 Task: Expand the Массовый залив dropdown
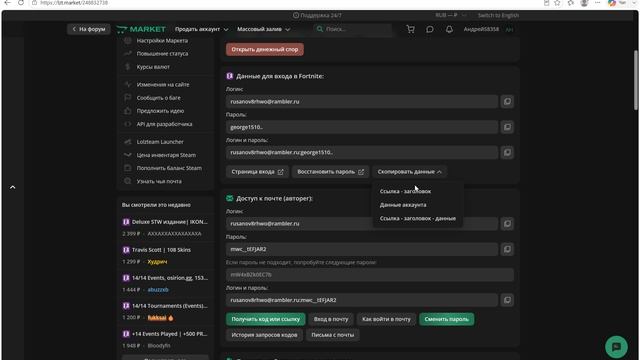point(263,29)
